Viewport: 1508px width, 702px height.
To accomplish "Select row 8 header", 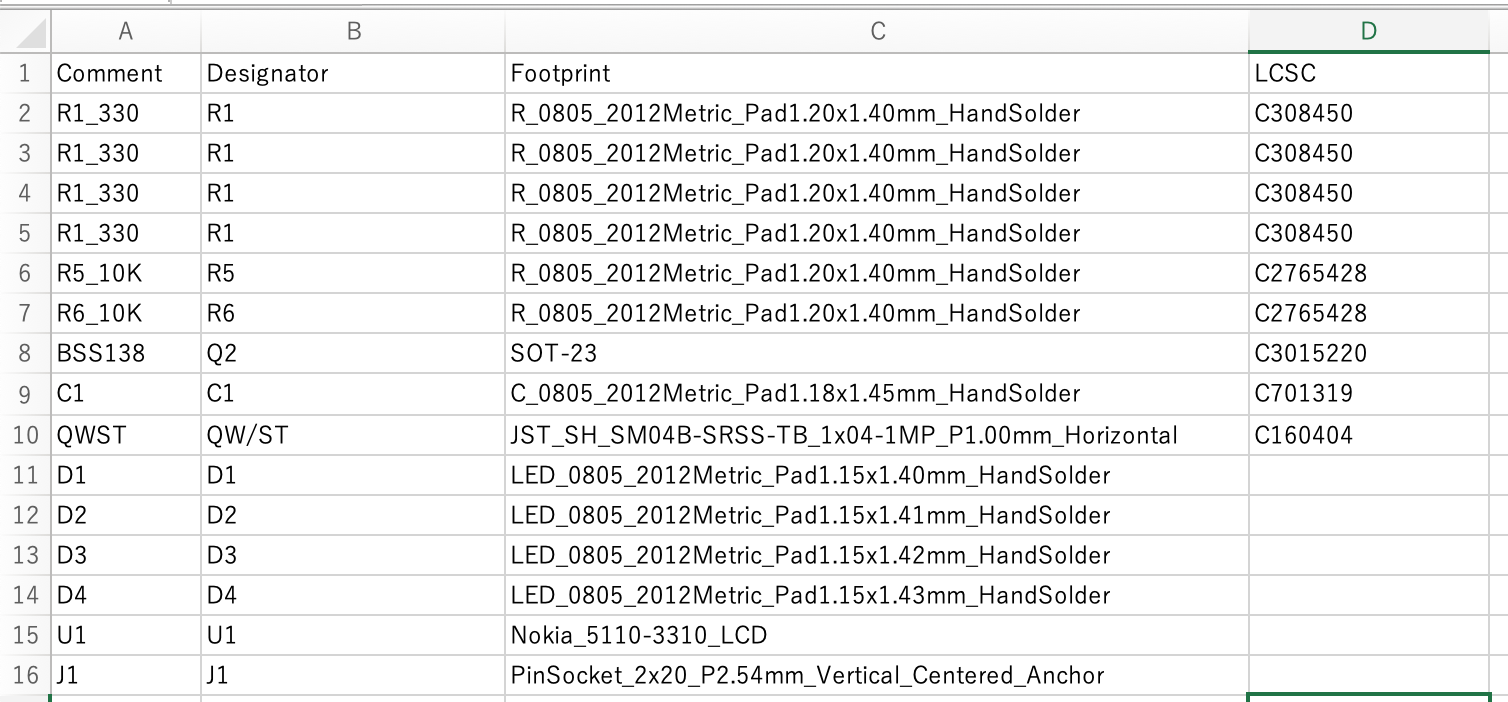I will pos(25,353).
